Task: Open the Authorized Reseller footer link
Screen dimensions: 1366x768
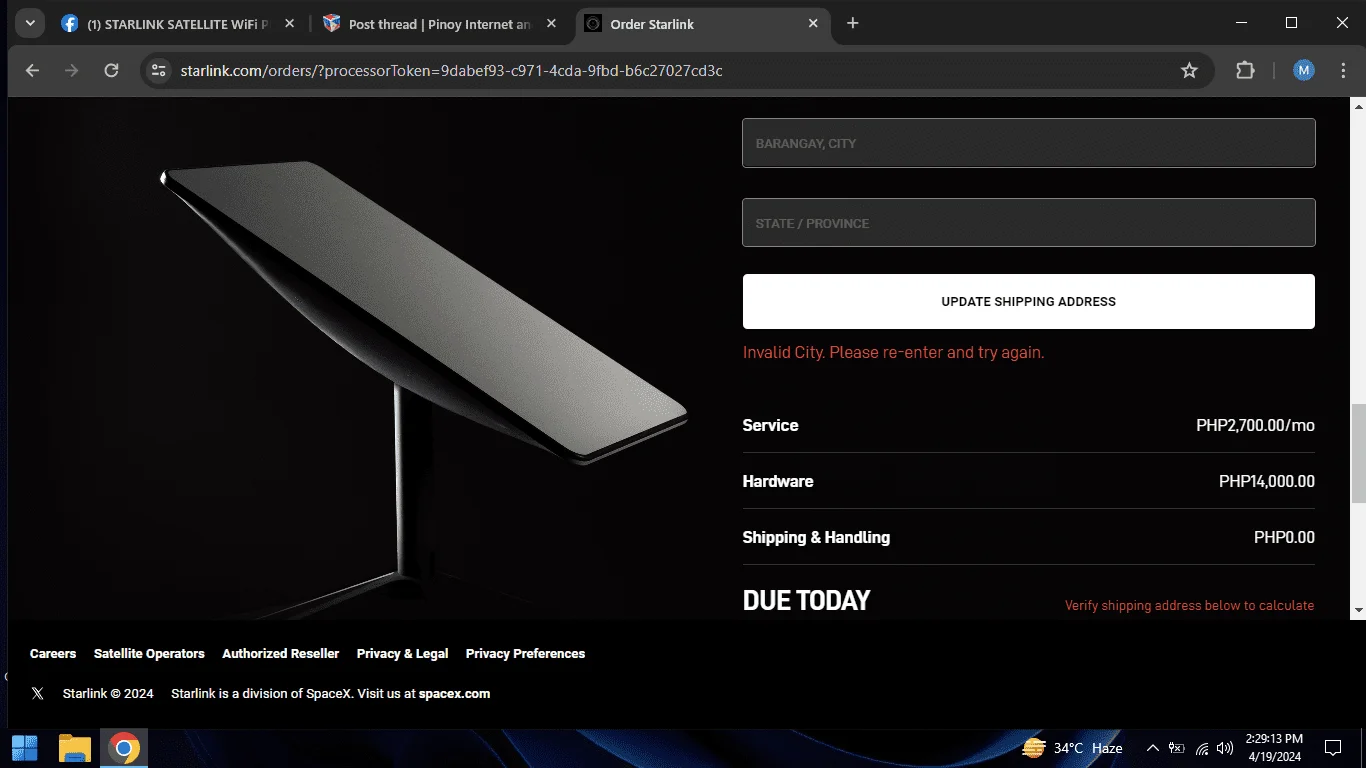Action: 281,653
